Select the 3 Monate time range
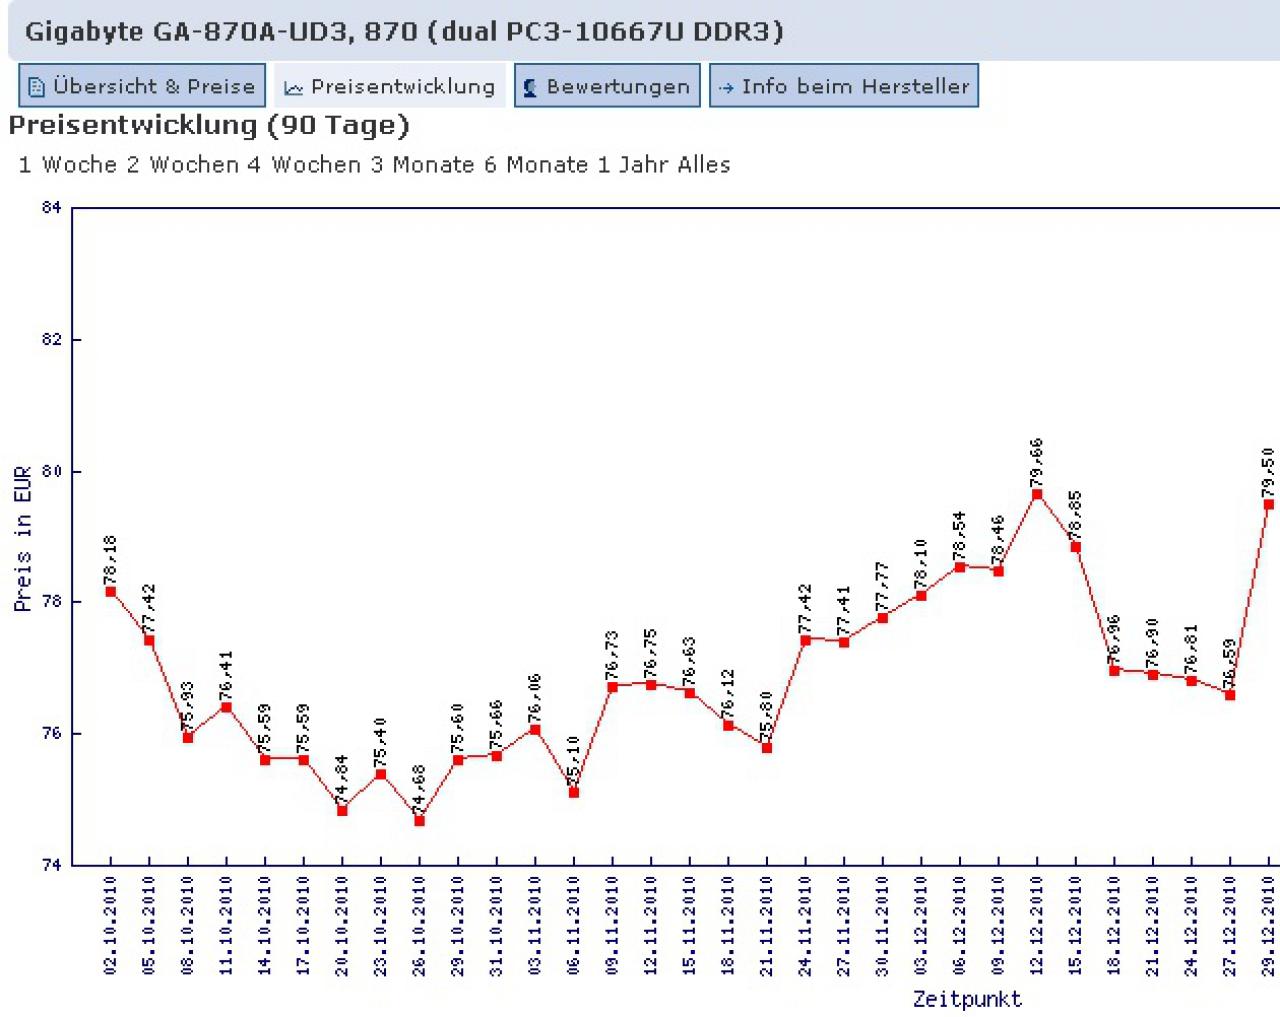Image resolution: width=1280 pixels, height=1017 pixels. tap(422, 165)
